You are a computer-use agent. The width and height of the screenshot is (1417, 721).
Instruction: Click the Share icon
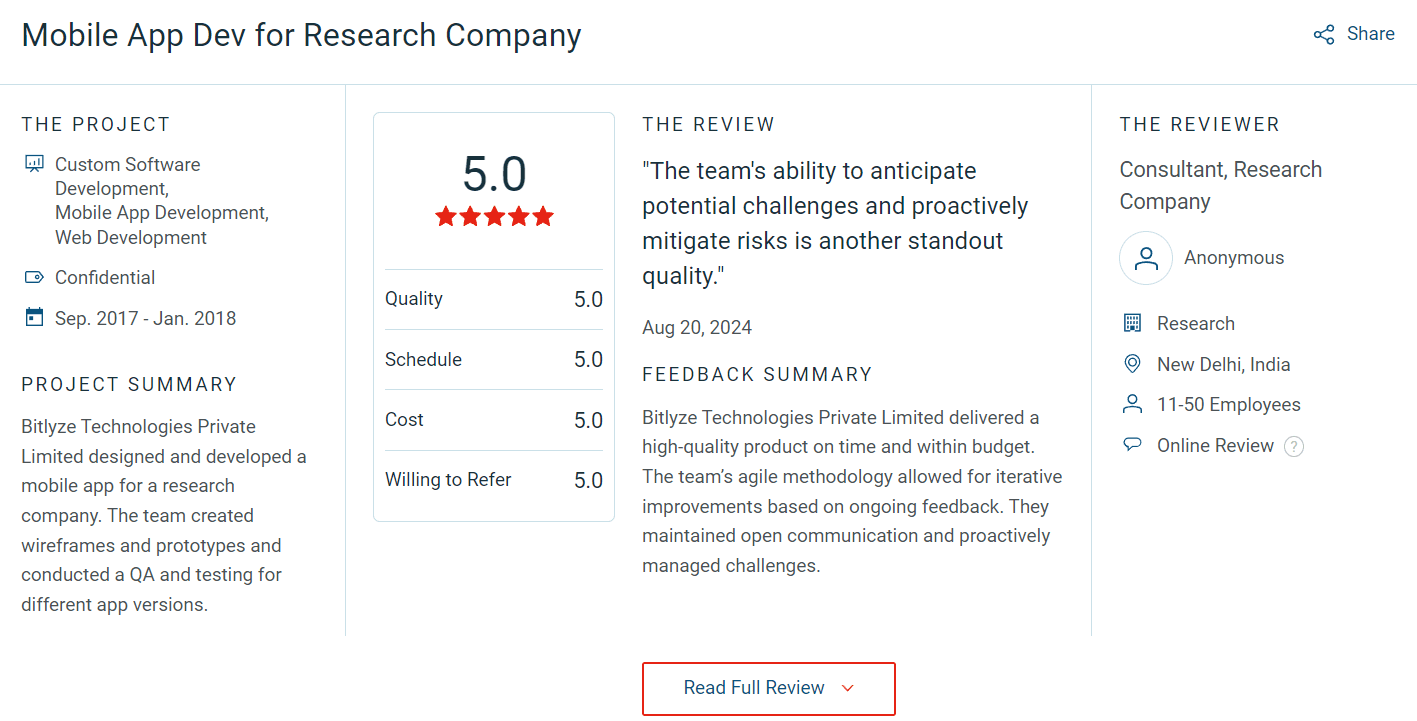point(1324,35)
